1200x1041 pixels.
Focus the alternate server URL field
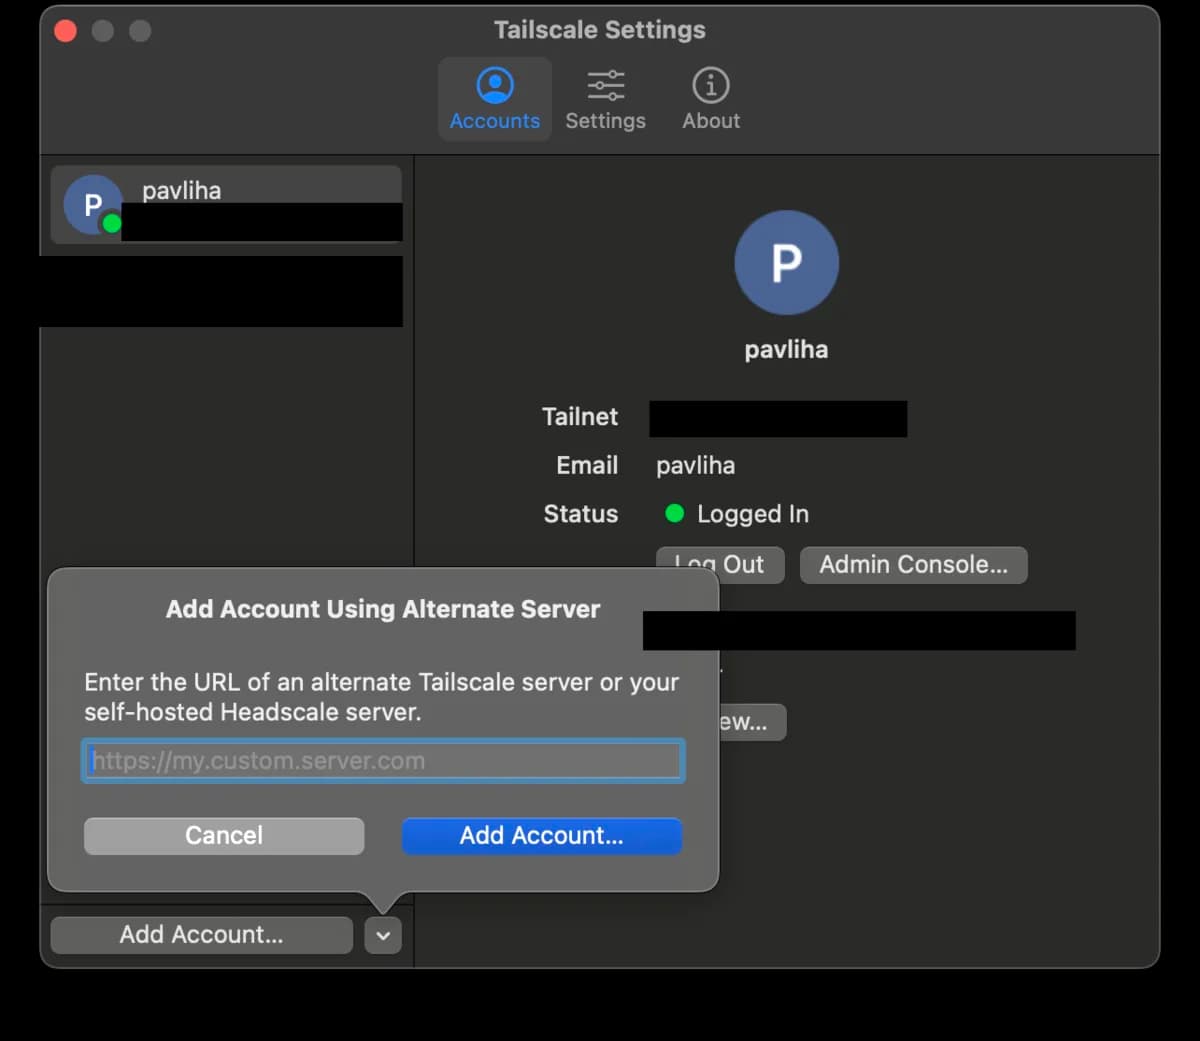click(x=383, y=761)
